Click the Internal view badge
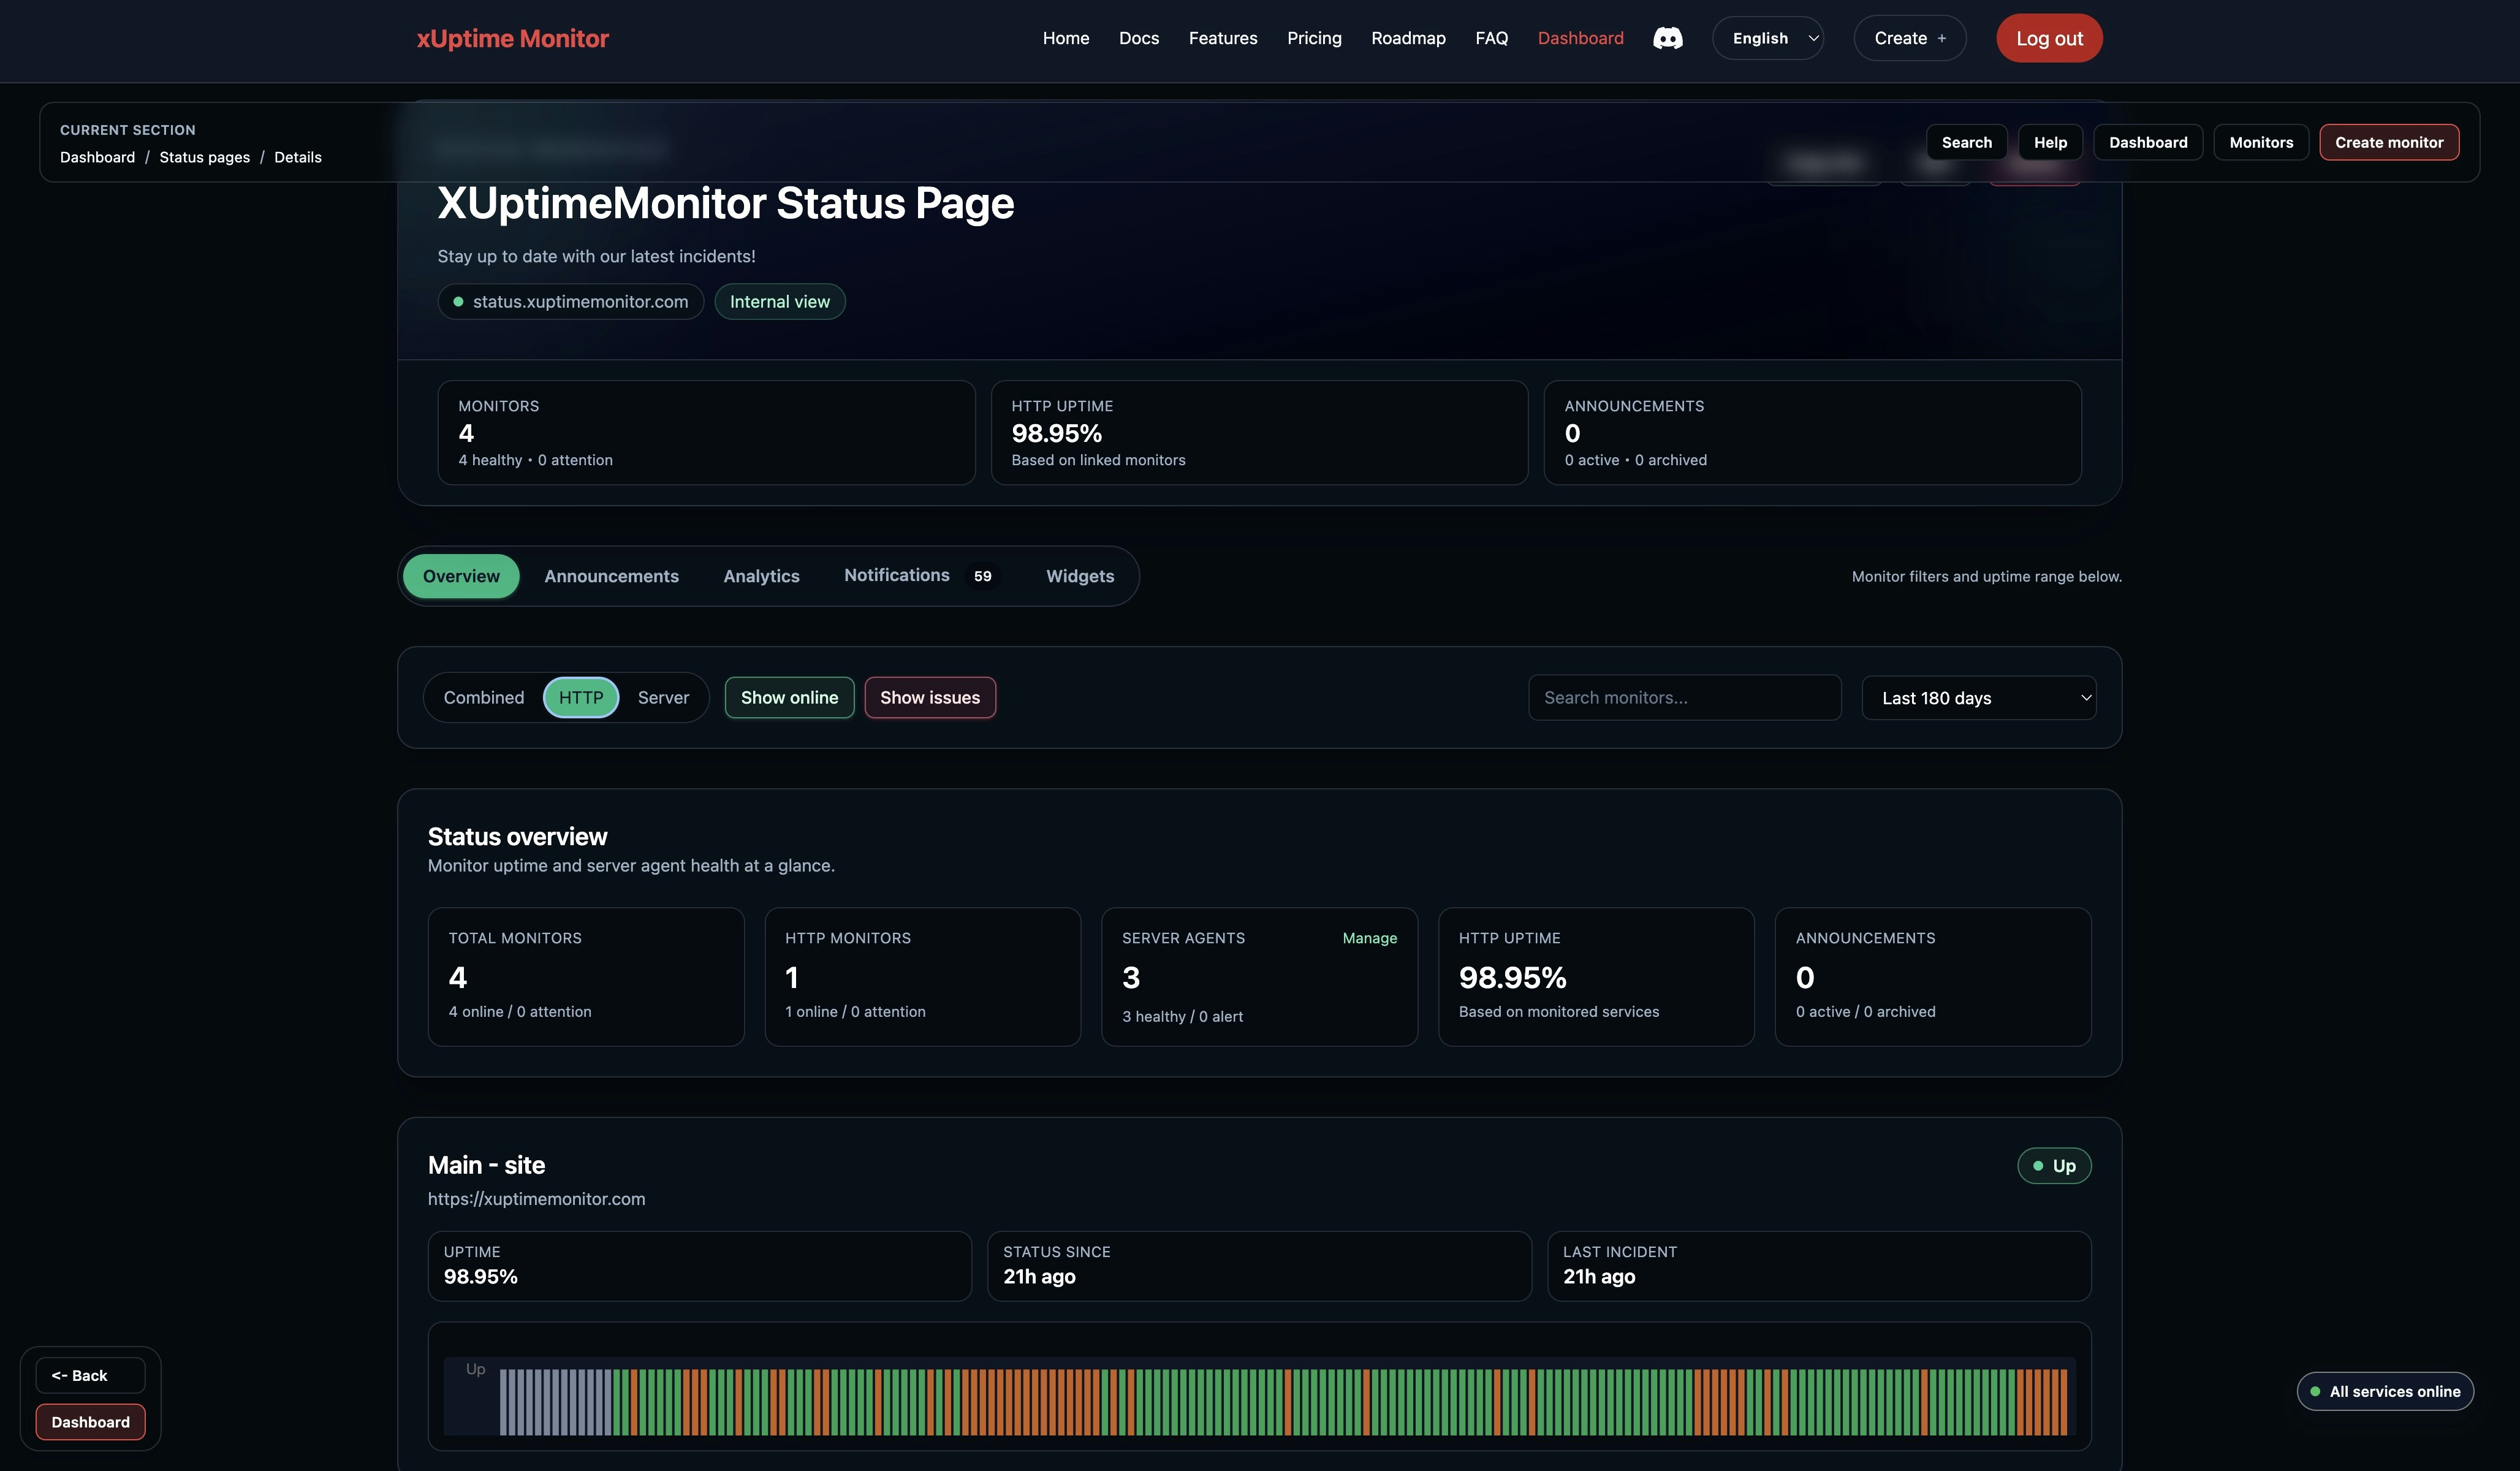The image size is (2520, 1471). point(780,302)
